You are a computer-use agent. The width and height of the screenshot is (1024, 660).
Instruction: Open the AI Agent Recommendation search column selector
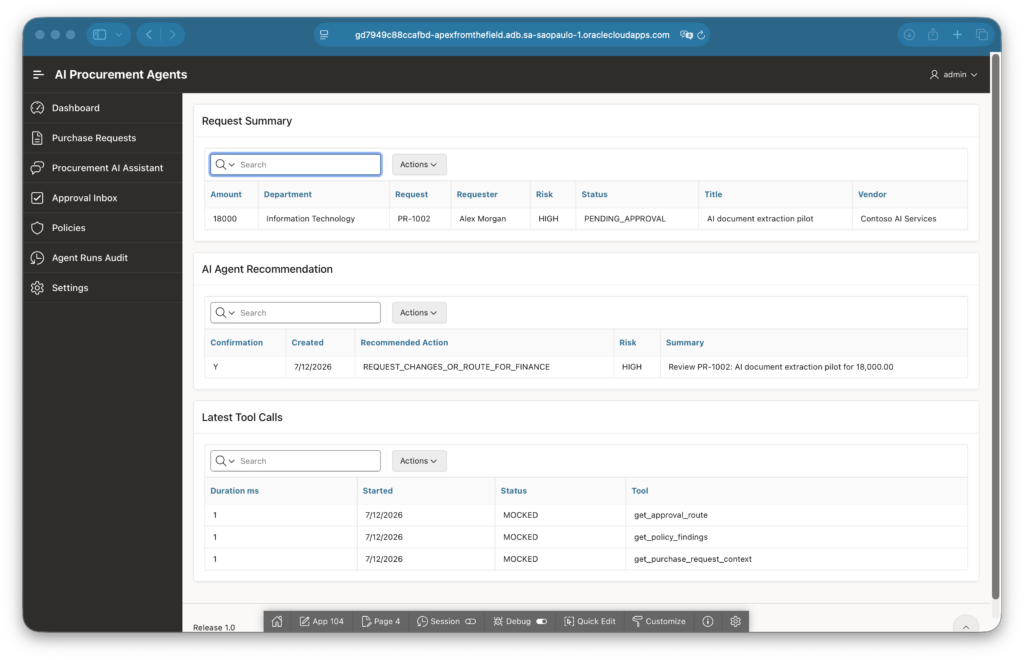(225, 313)
